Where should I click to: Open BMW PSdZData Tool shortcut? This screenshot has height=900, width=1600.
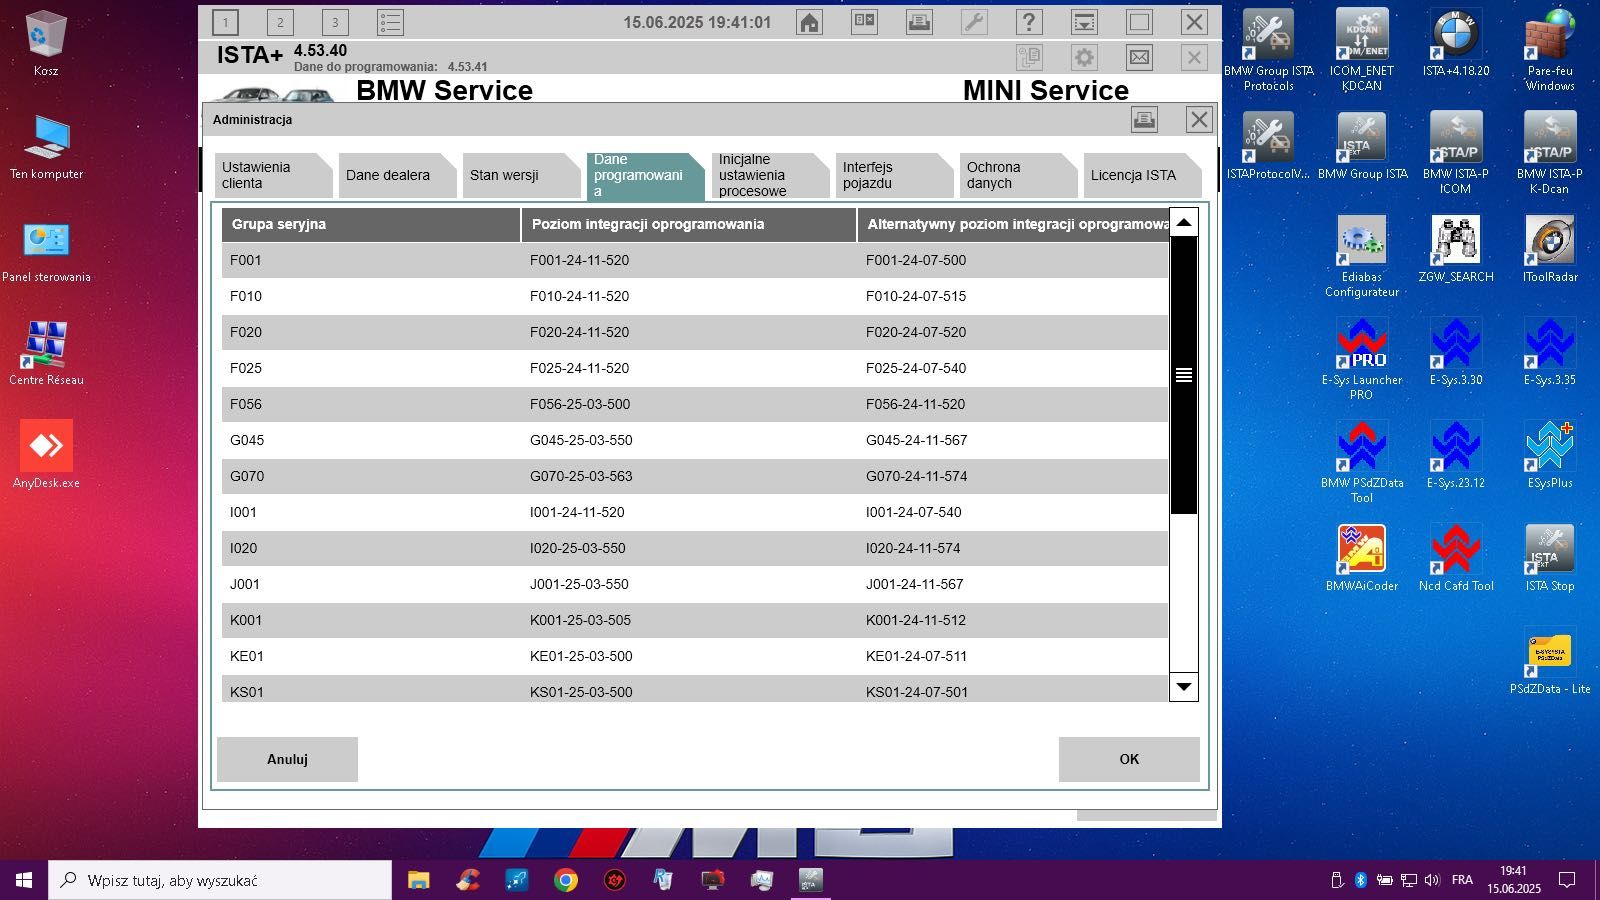[x=1362, y=462]
